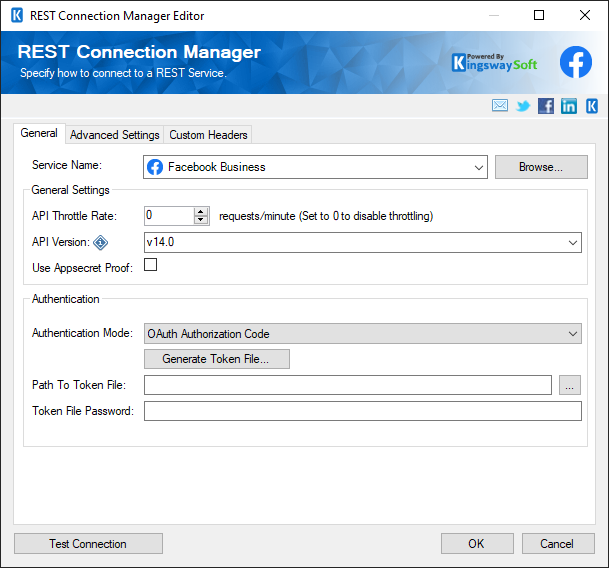
Task: Increase the API Throttle Rate value
Action: click(x=201, y=212)
